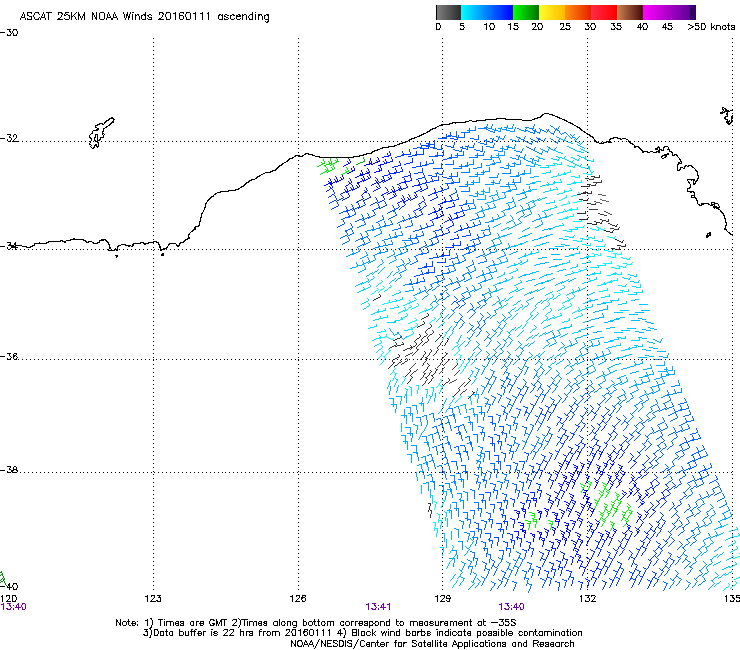Click the NOAA/NESDIS credit line

coord(432,644)
